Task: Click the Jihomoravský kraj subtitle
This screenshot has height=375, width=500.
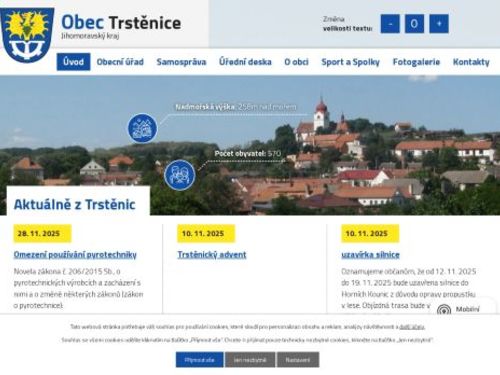Action: tap(90, 36)
